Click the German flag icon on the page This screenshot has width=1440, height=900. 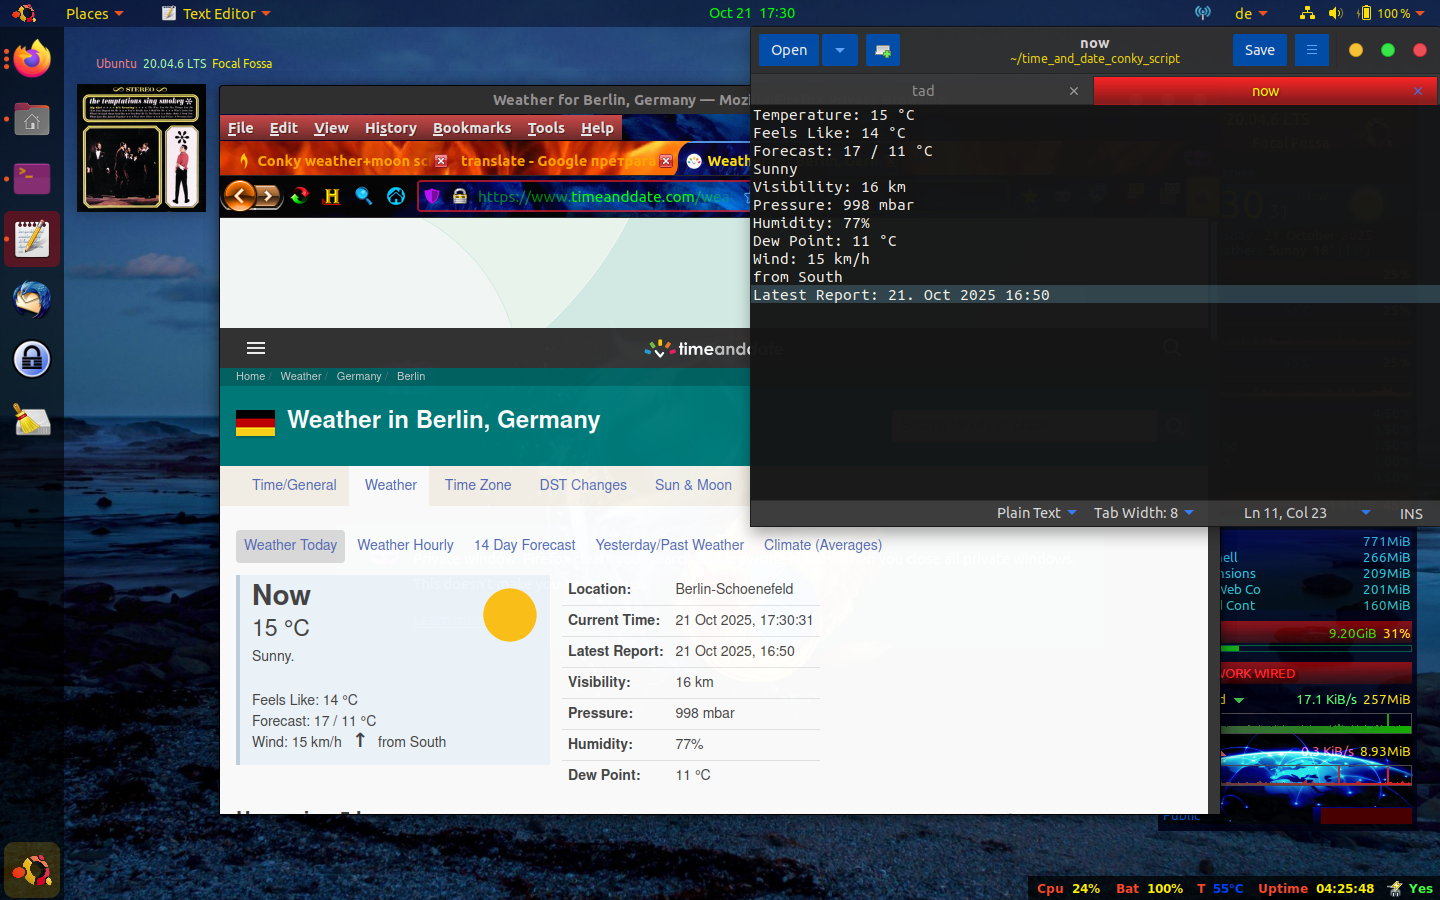(x=255, y=423)
